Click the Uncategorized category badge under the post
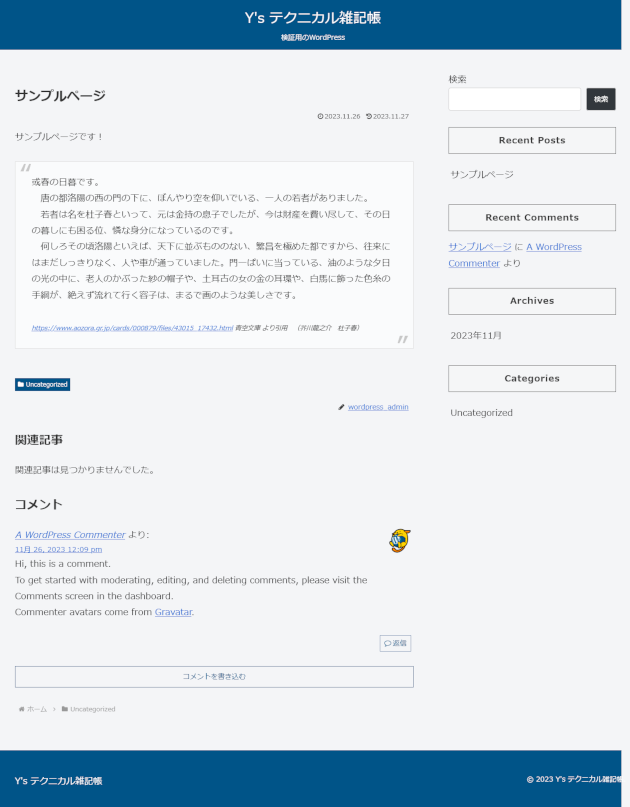 point(43,384)
